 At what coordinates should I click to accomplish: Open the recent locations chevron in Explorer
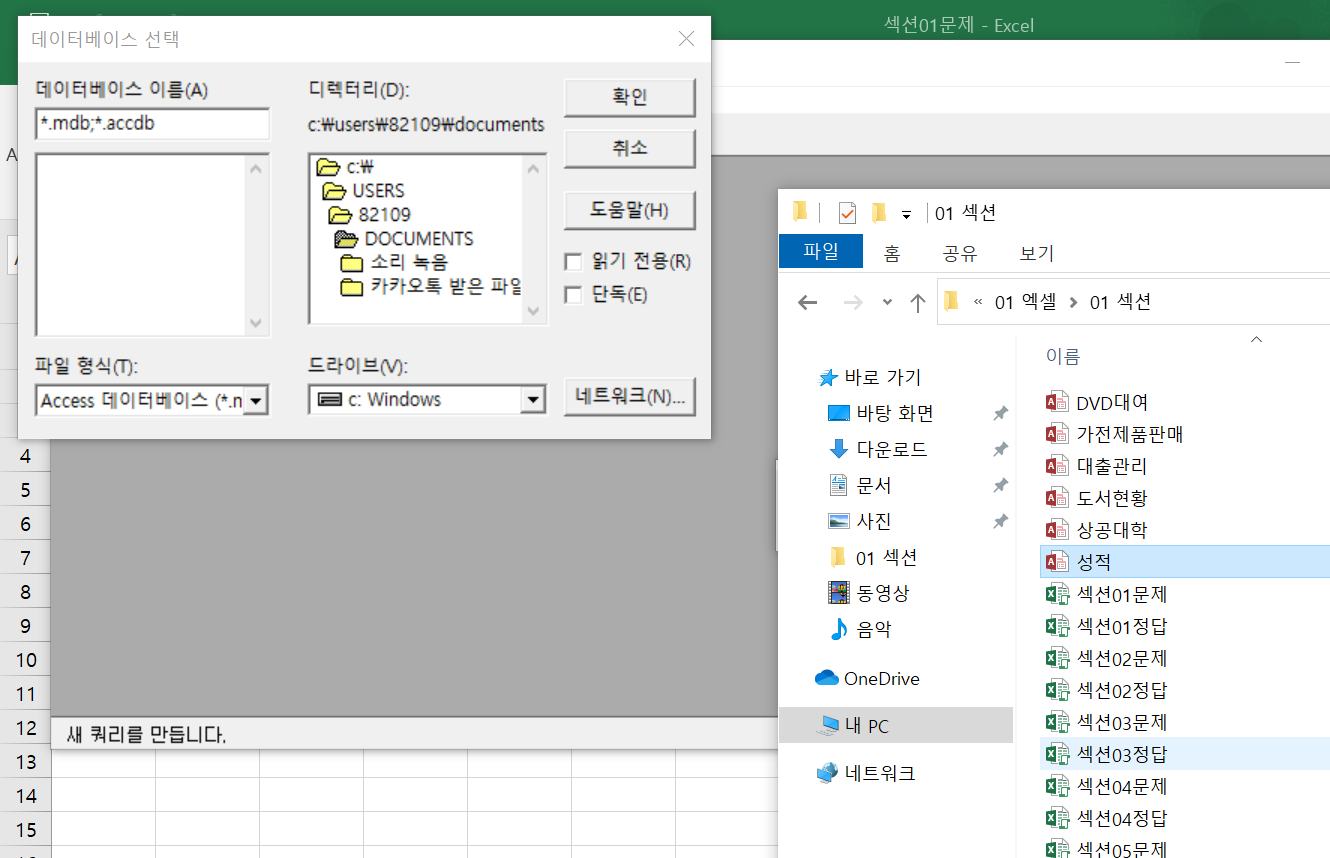(887, 303)
